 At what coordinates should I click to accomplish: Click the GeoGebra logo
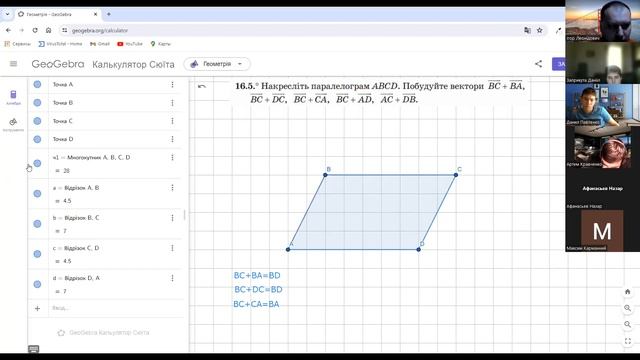(x=58, y=64)
